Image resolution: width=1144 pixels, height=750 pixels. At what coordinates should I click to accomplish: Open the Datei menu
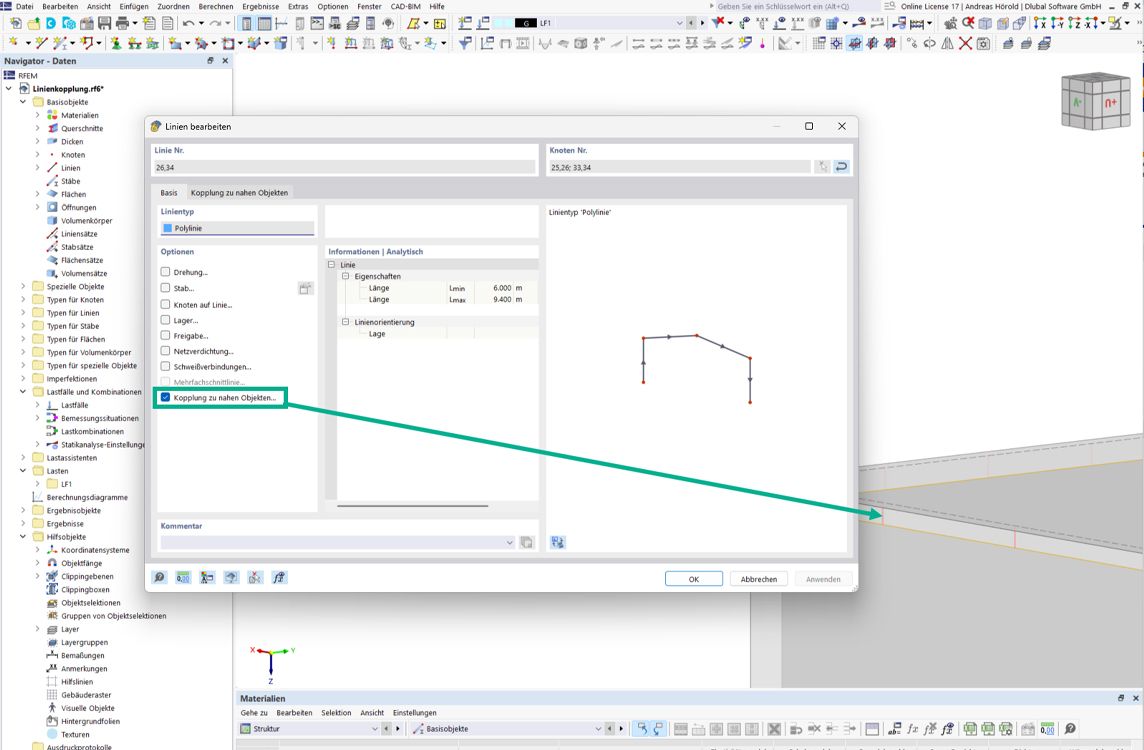[x=24, y=6]
